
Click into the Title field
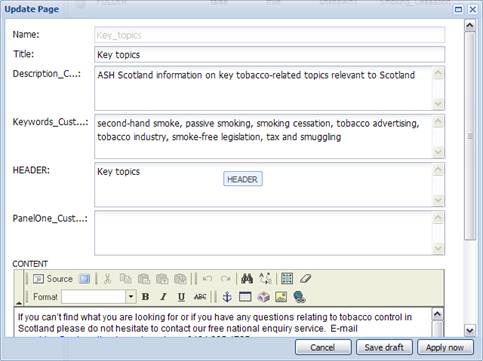tap(269, 54)
